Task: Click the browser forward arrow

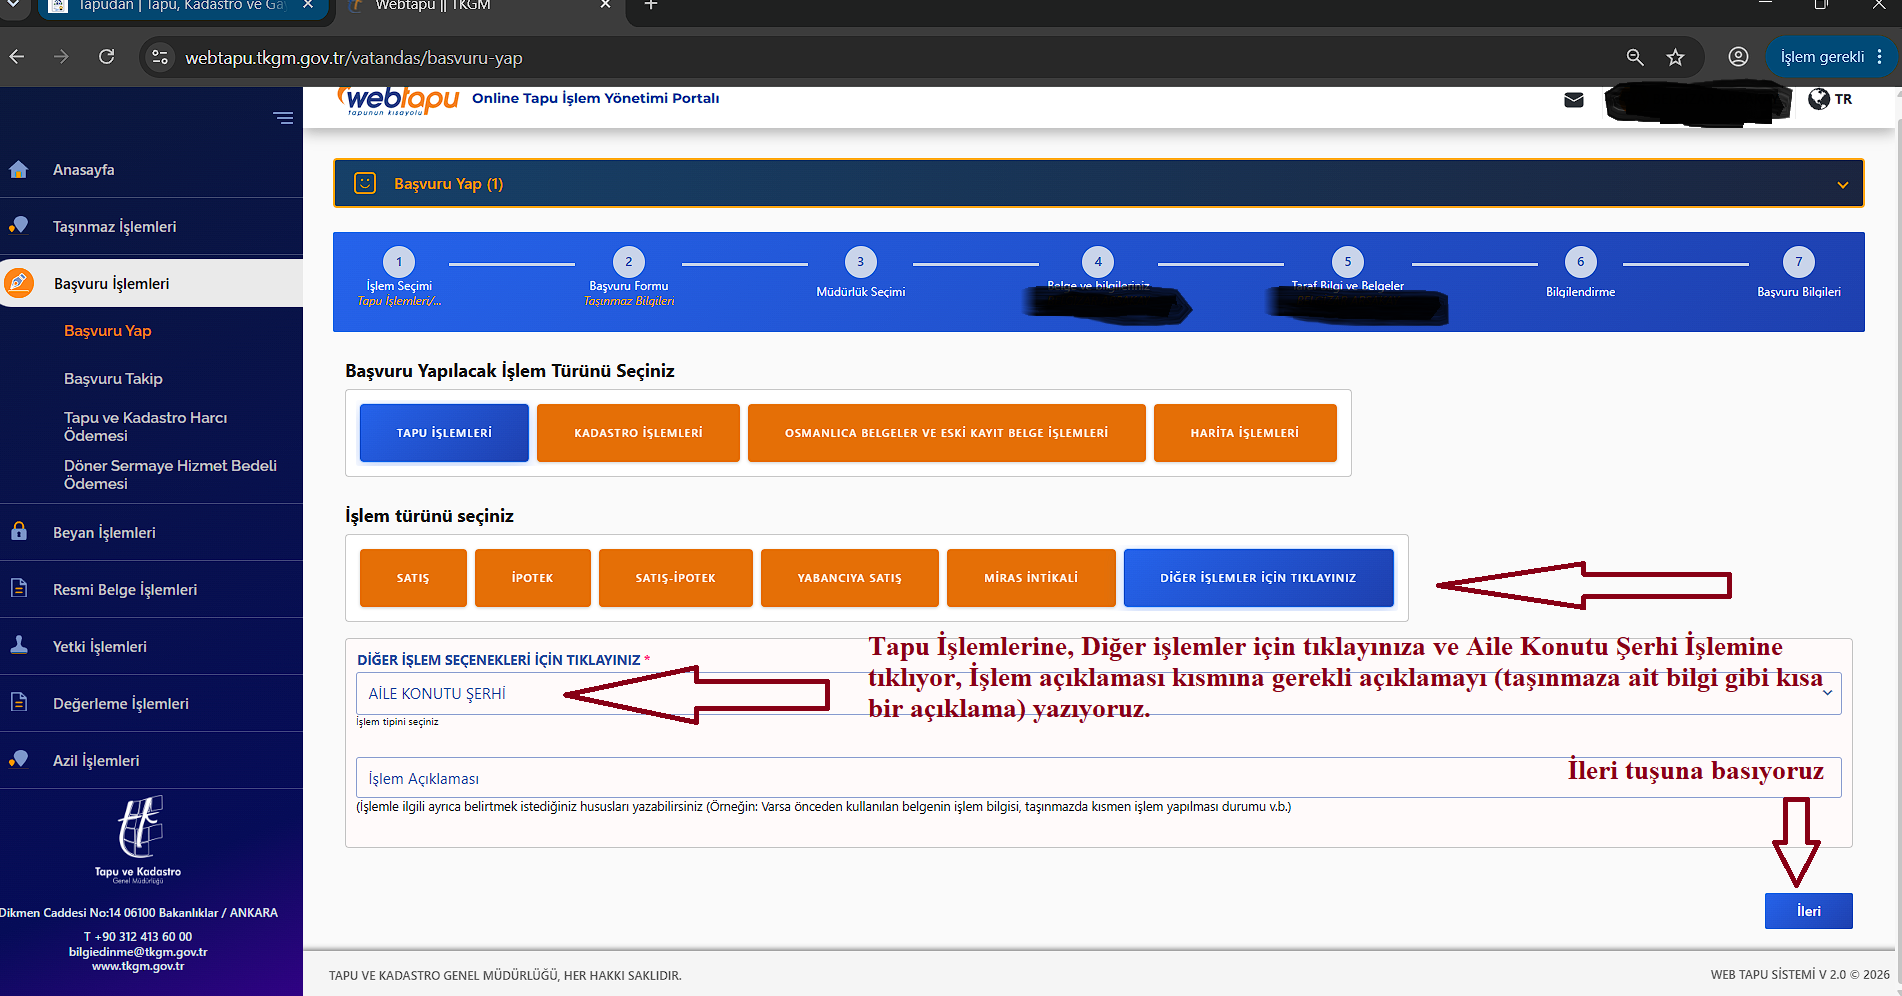Action: click(62, 57)
